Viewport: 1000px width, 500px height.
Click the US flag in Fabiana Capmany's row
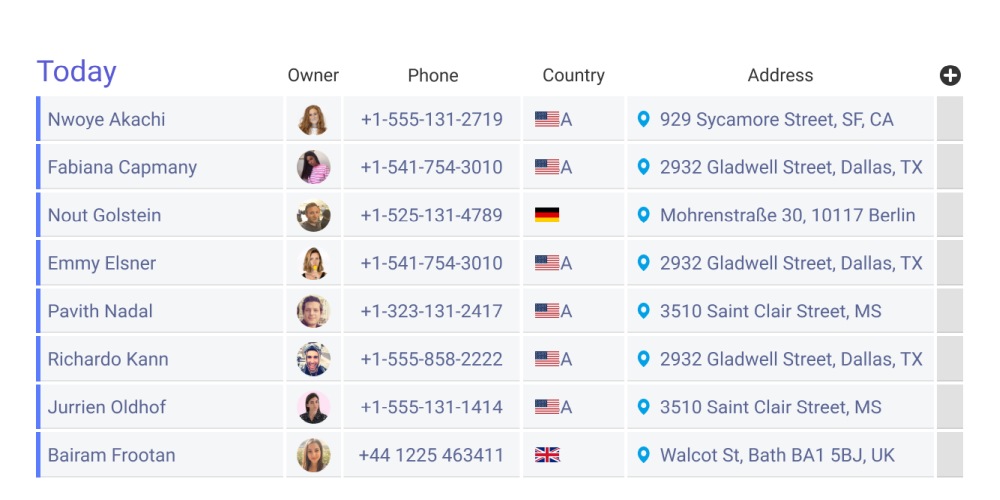tap(547, 167)
